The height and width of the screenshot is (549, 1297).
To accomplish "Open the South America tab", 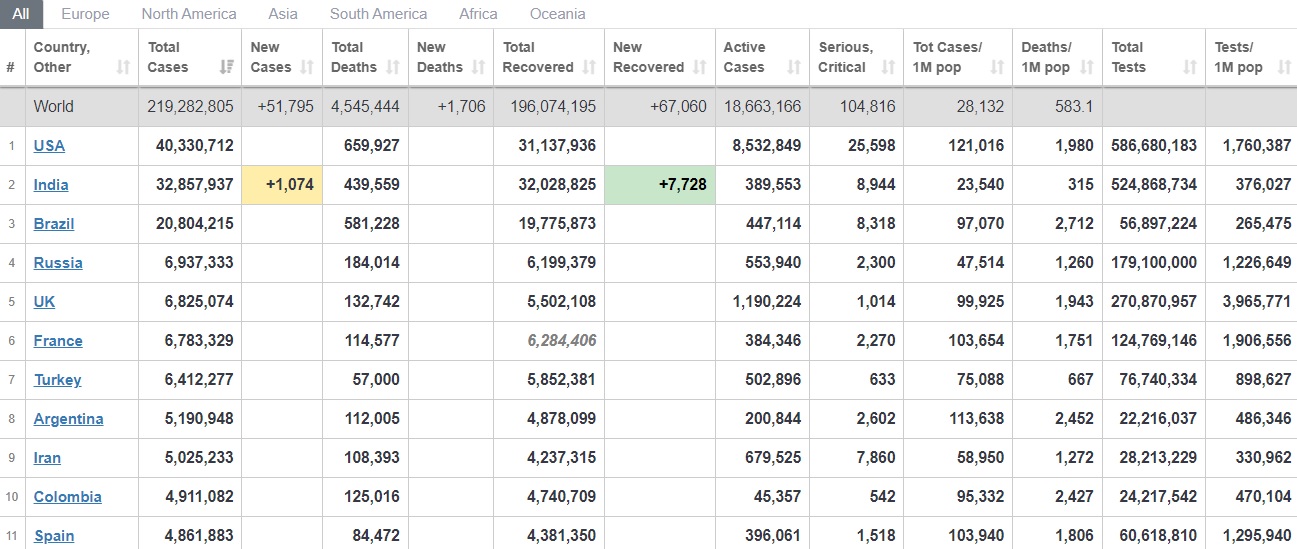I will click(x=378, y=14).
